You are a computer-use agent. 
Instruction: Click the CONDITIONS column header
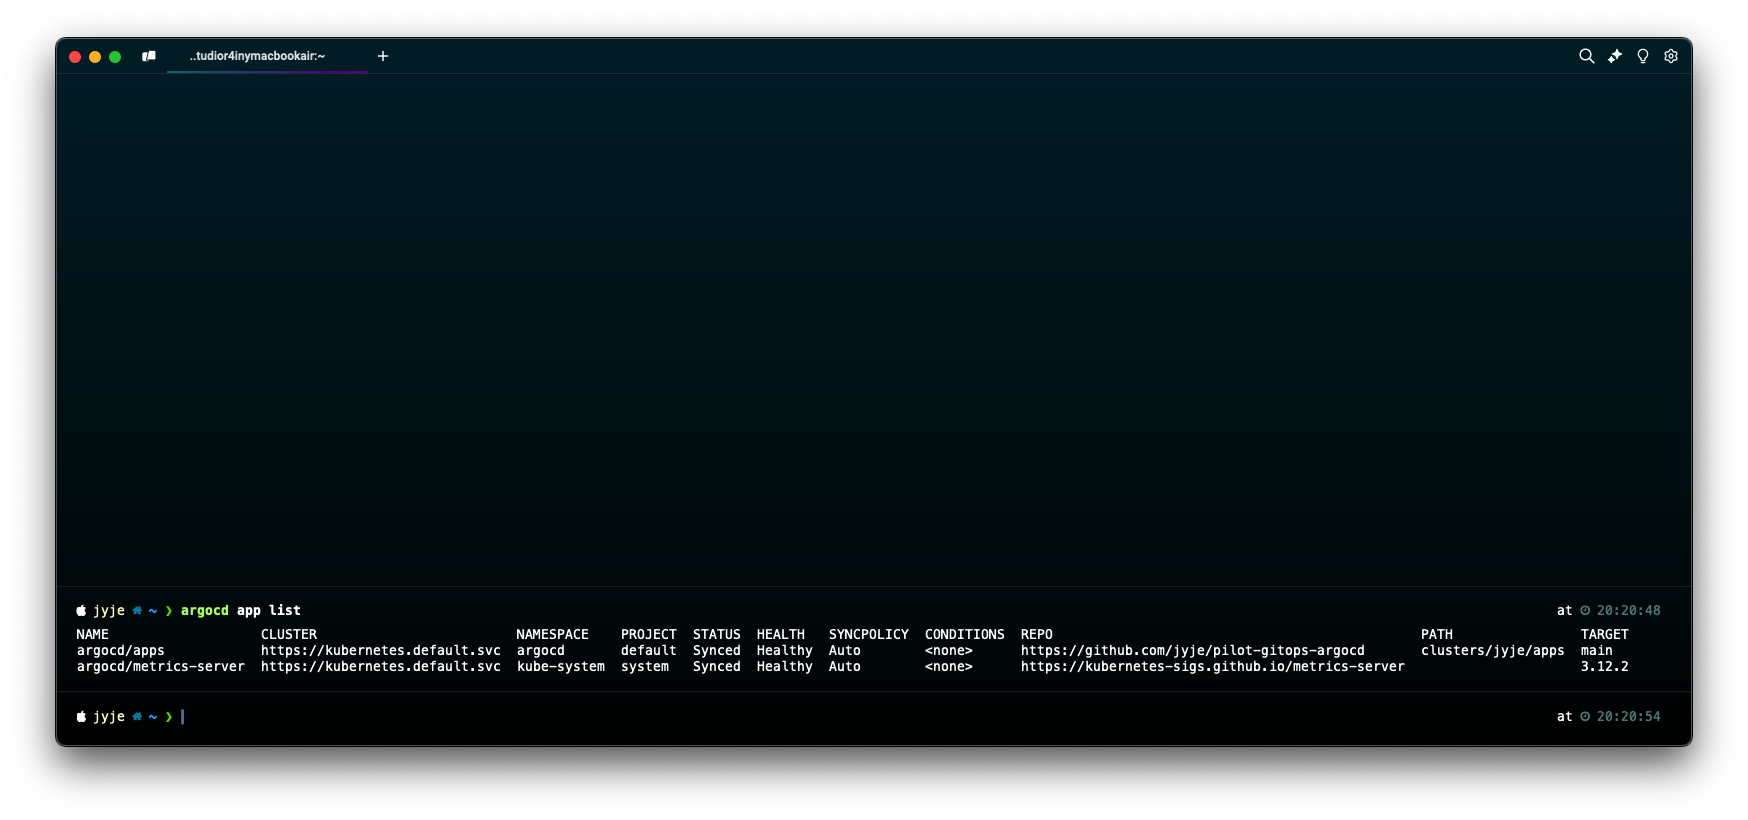point(965,634)
